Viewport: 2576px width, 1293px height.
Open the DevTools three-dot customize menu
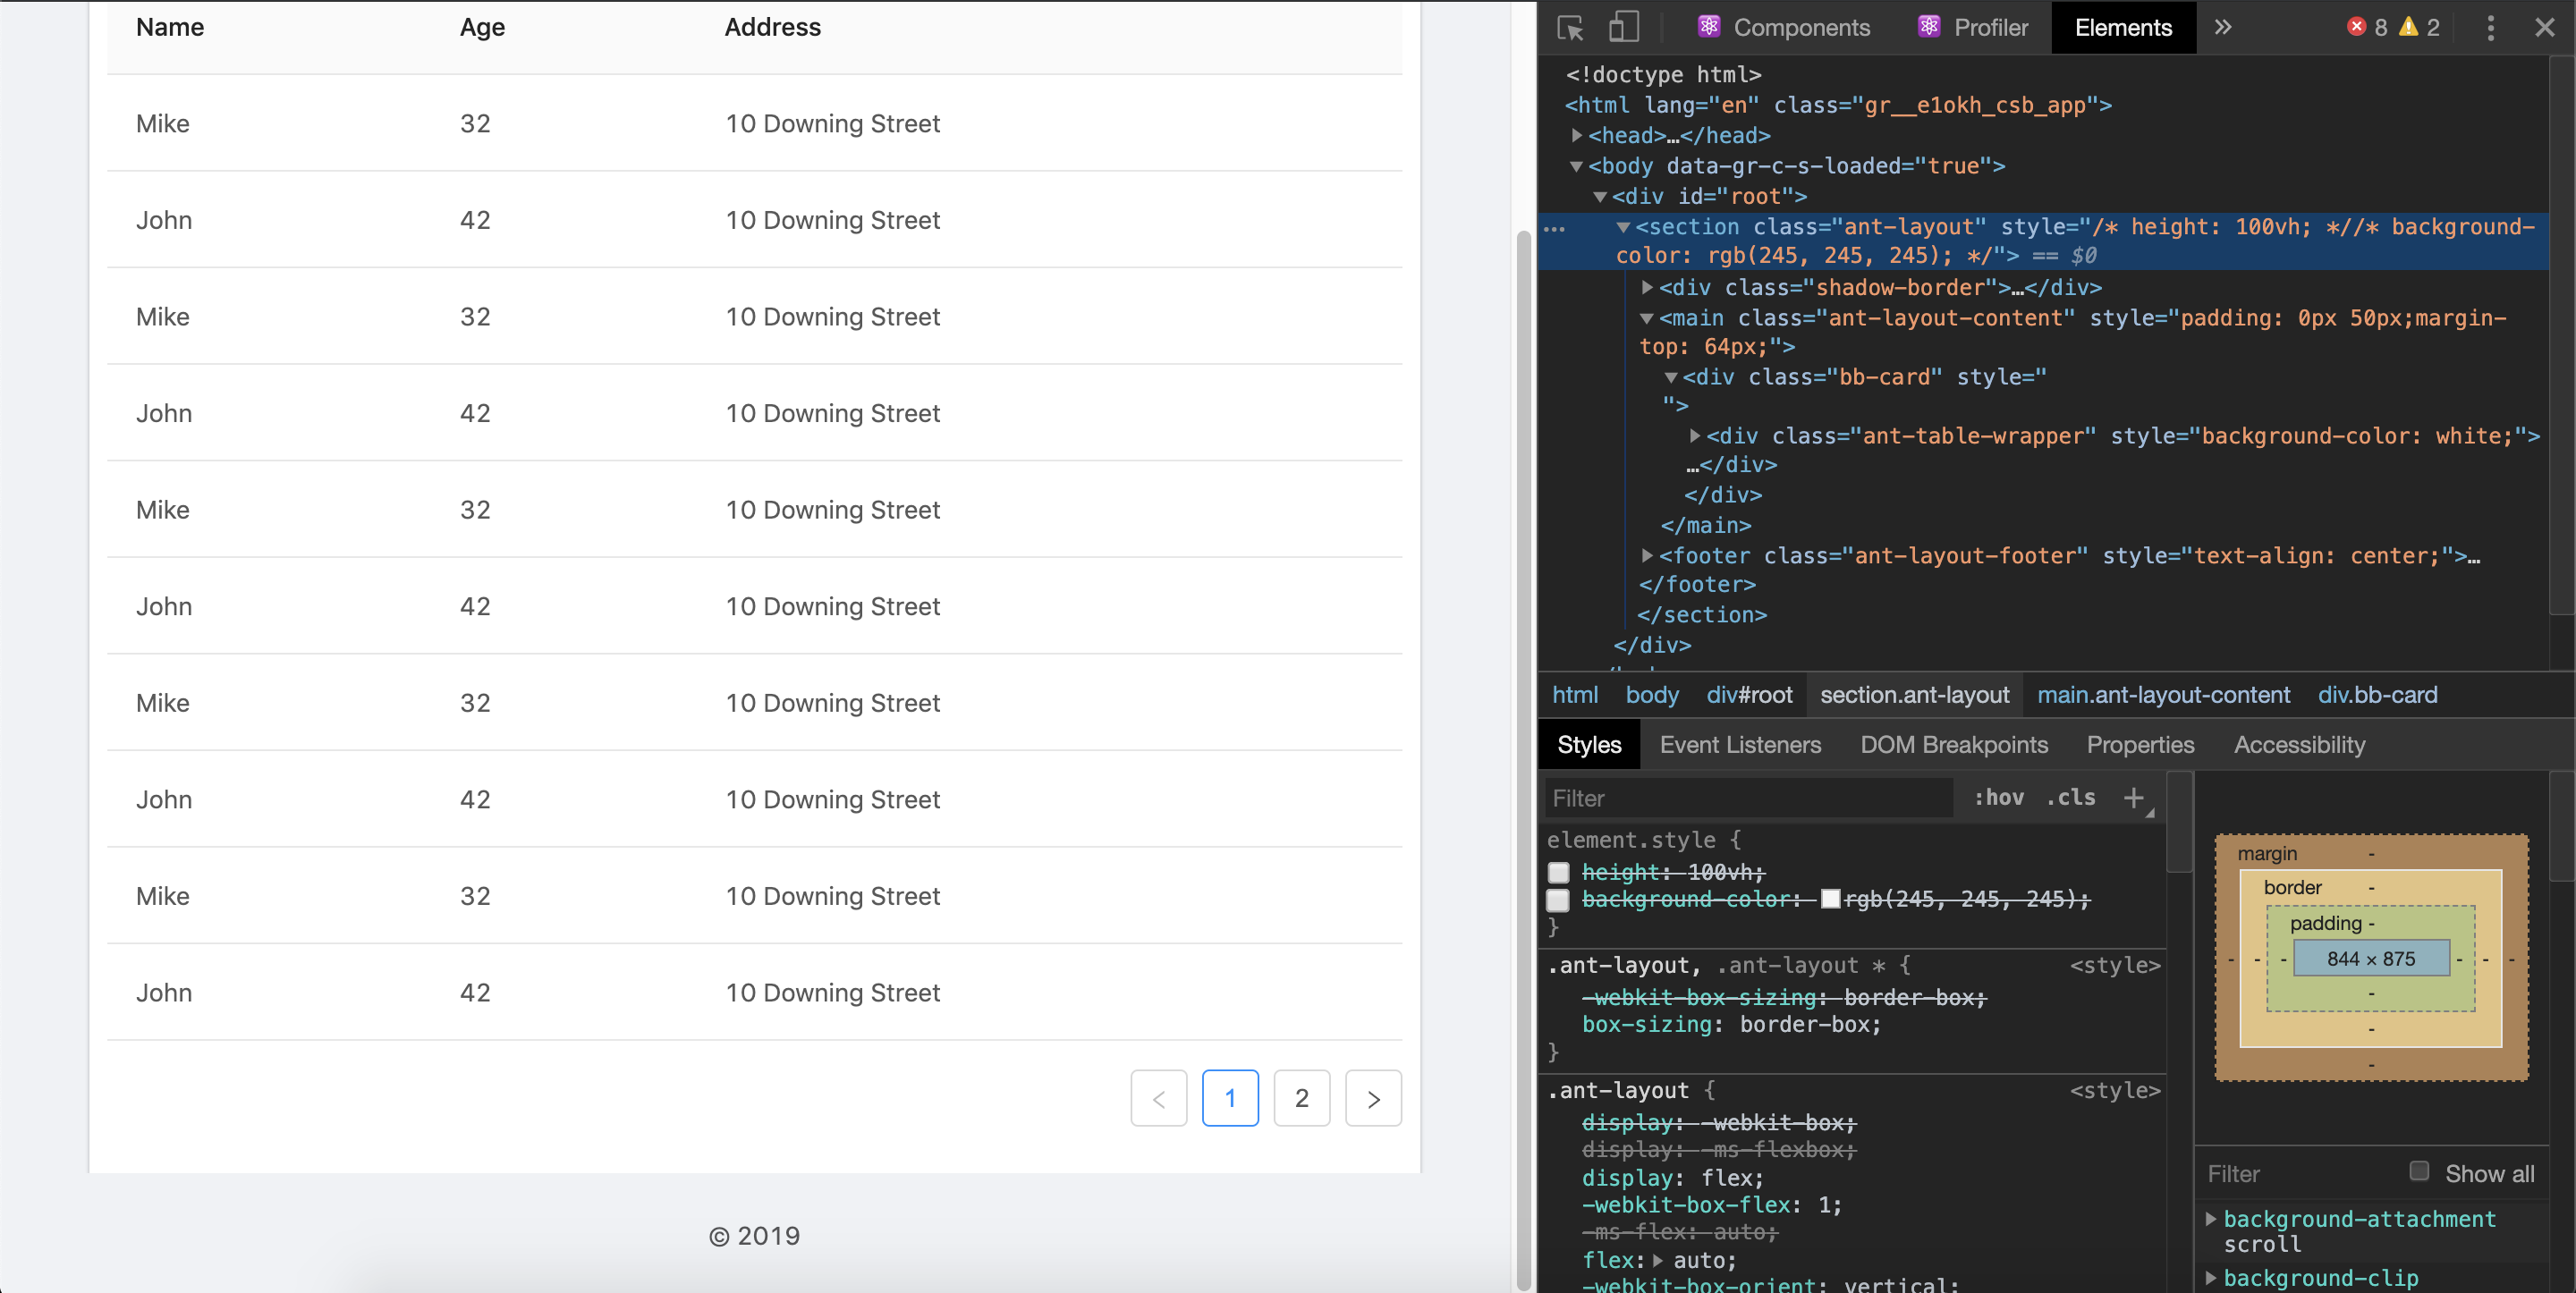(2490, 28)
